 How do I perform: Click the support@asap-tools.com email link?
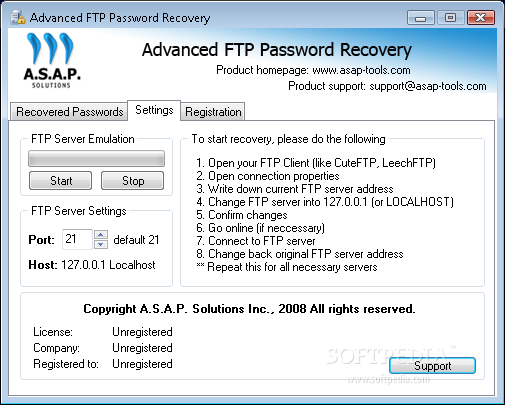pyautogui.click(x=428, y=86)
